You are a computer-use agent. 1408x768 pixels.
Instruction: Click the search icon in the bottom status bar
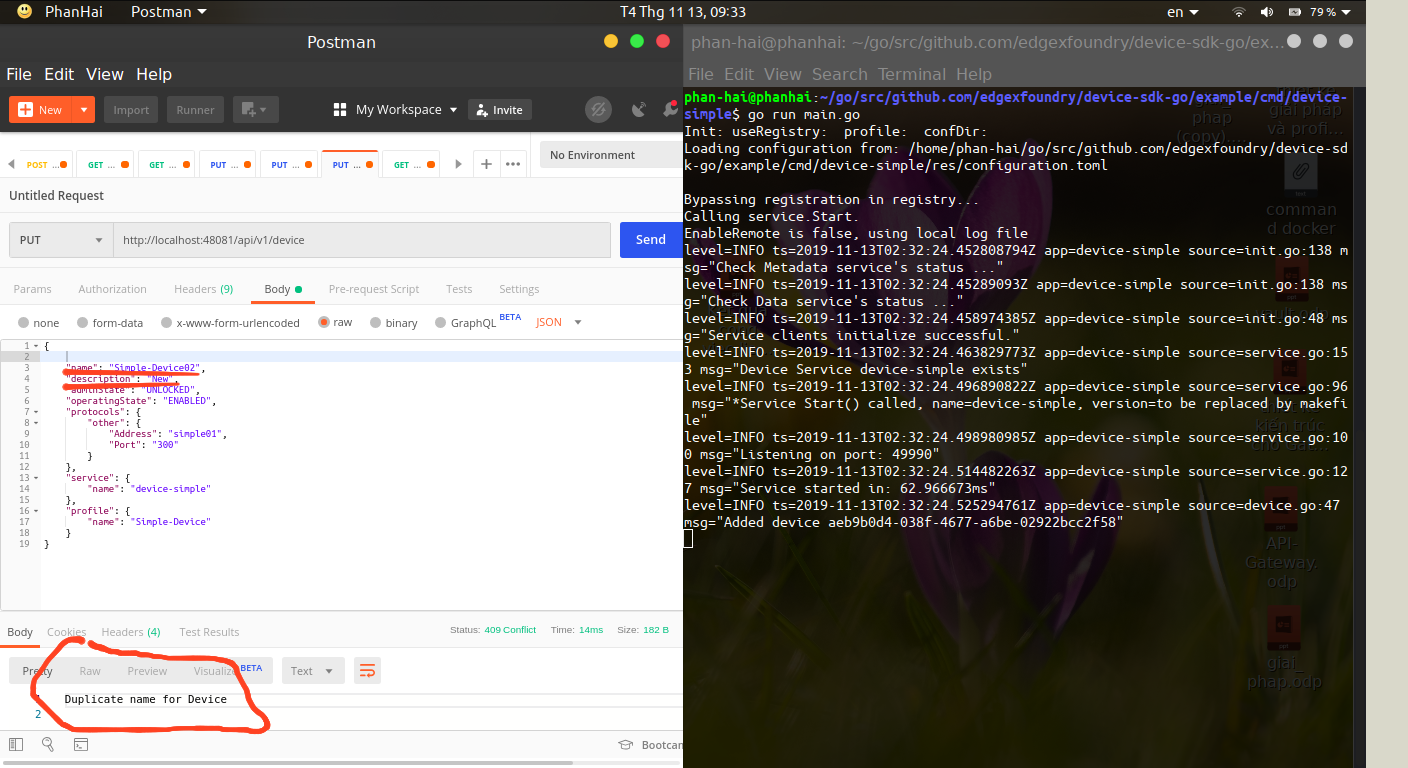pyautogui.click(x=47, y=744)
